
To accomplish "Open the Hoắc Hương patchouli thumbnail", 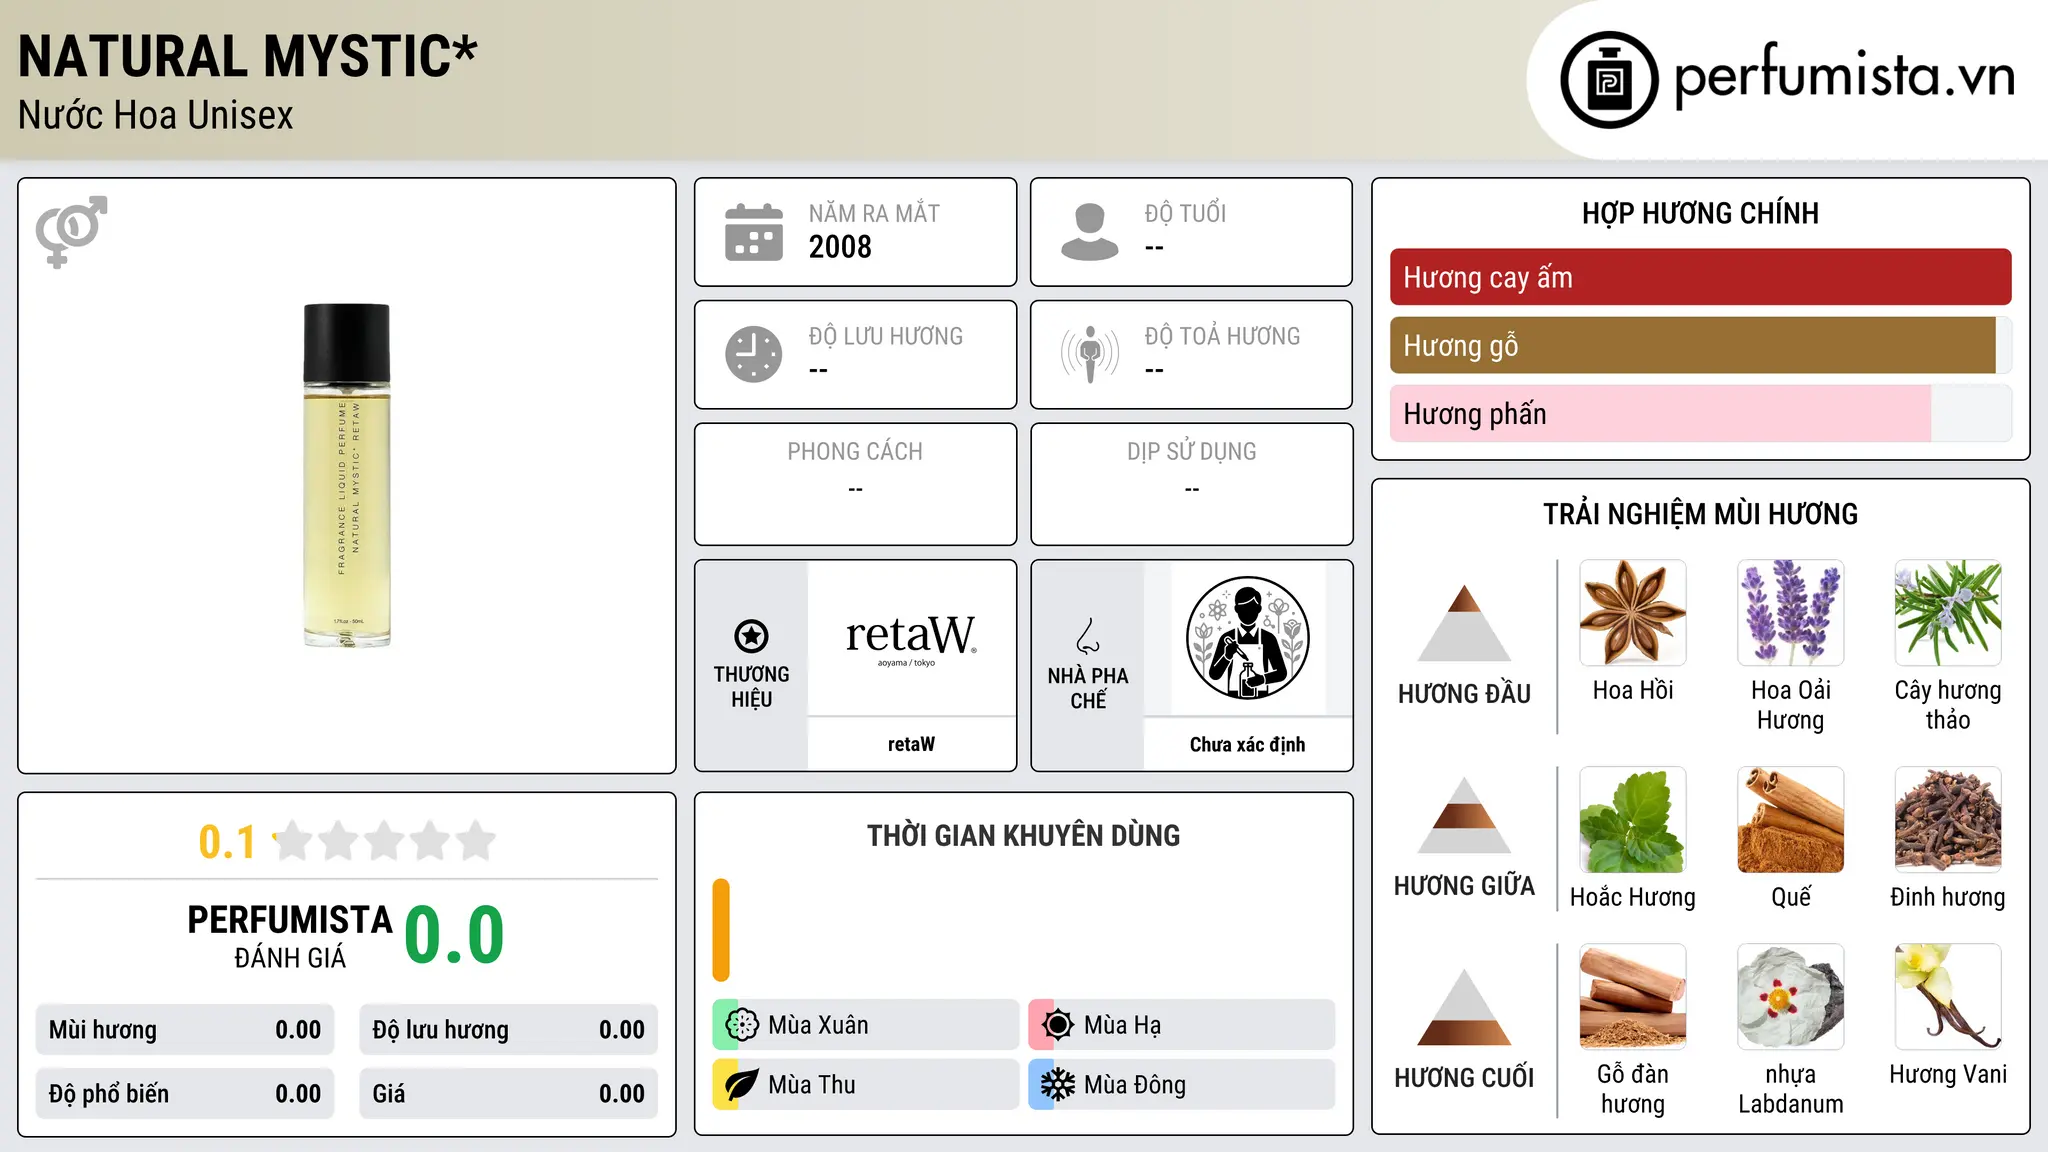I will (x=1633, y=820).
